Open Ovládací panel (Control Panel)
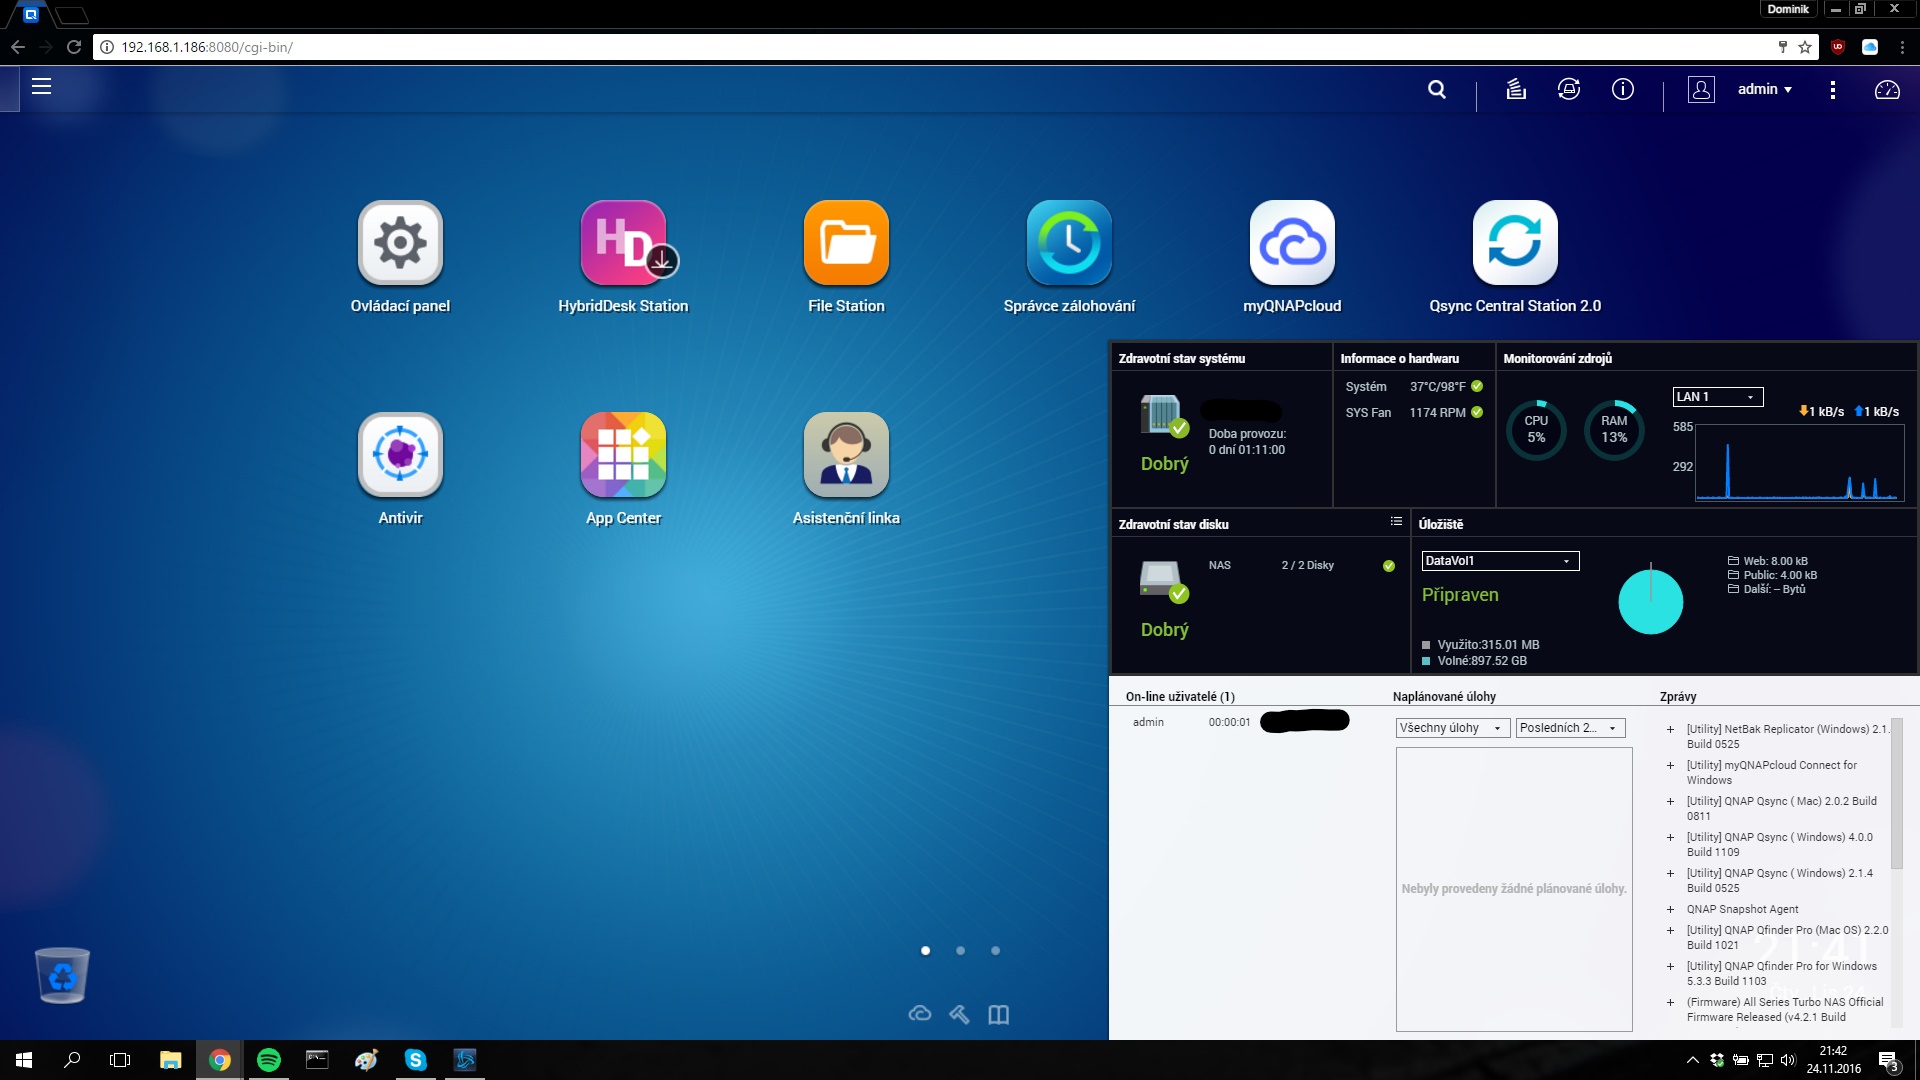This screenshot has width=1920, height=1080. [400, 243]
